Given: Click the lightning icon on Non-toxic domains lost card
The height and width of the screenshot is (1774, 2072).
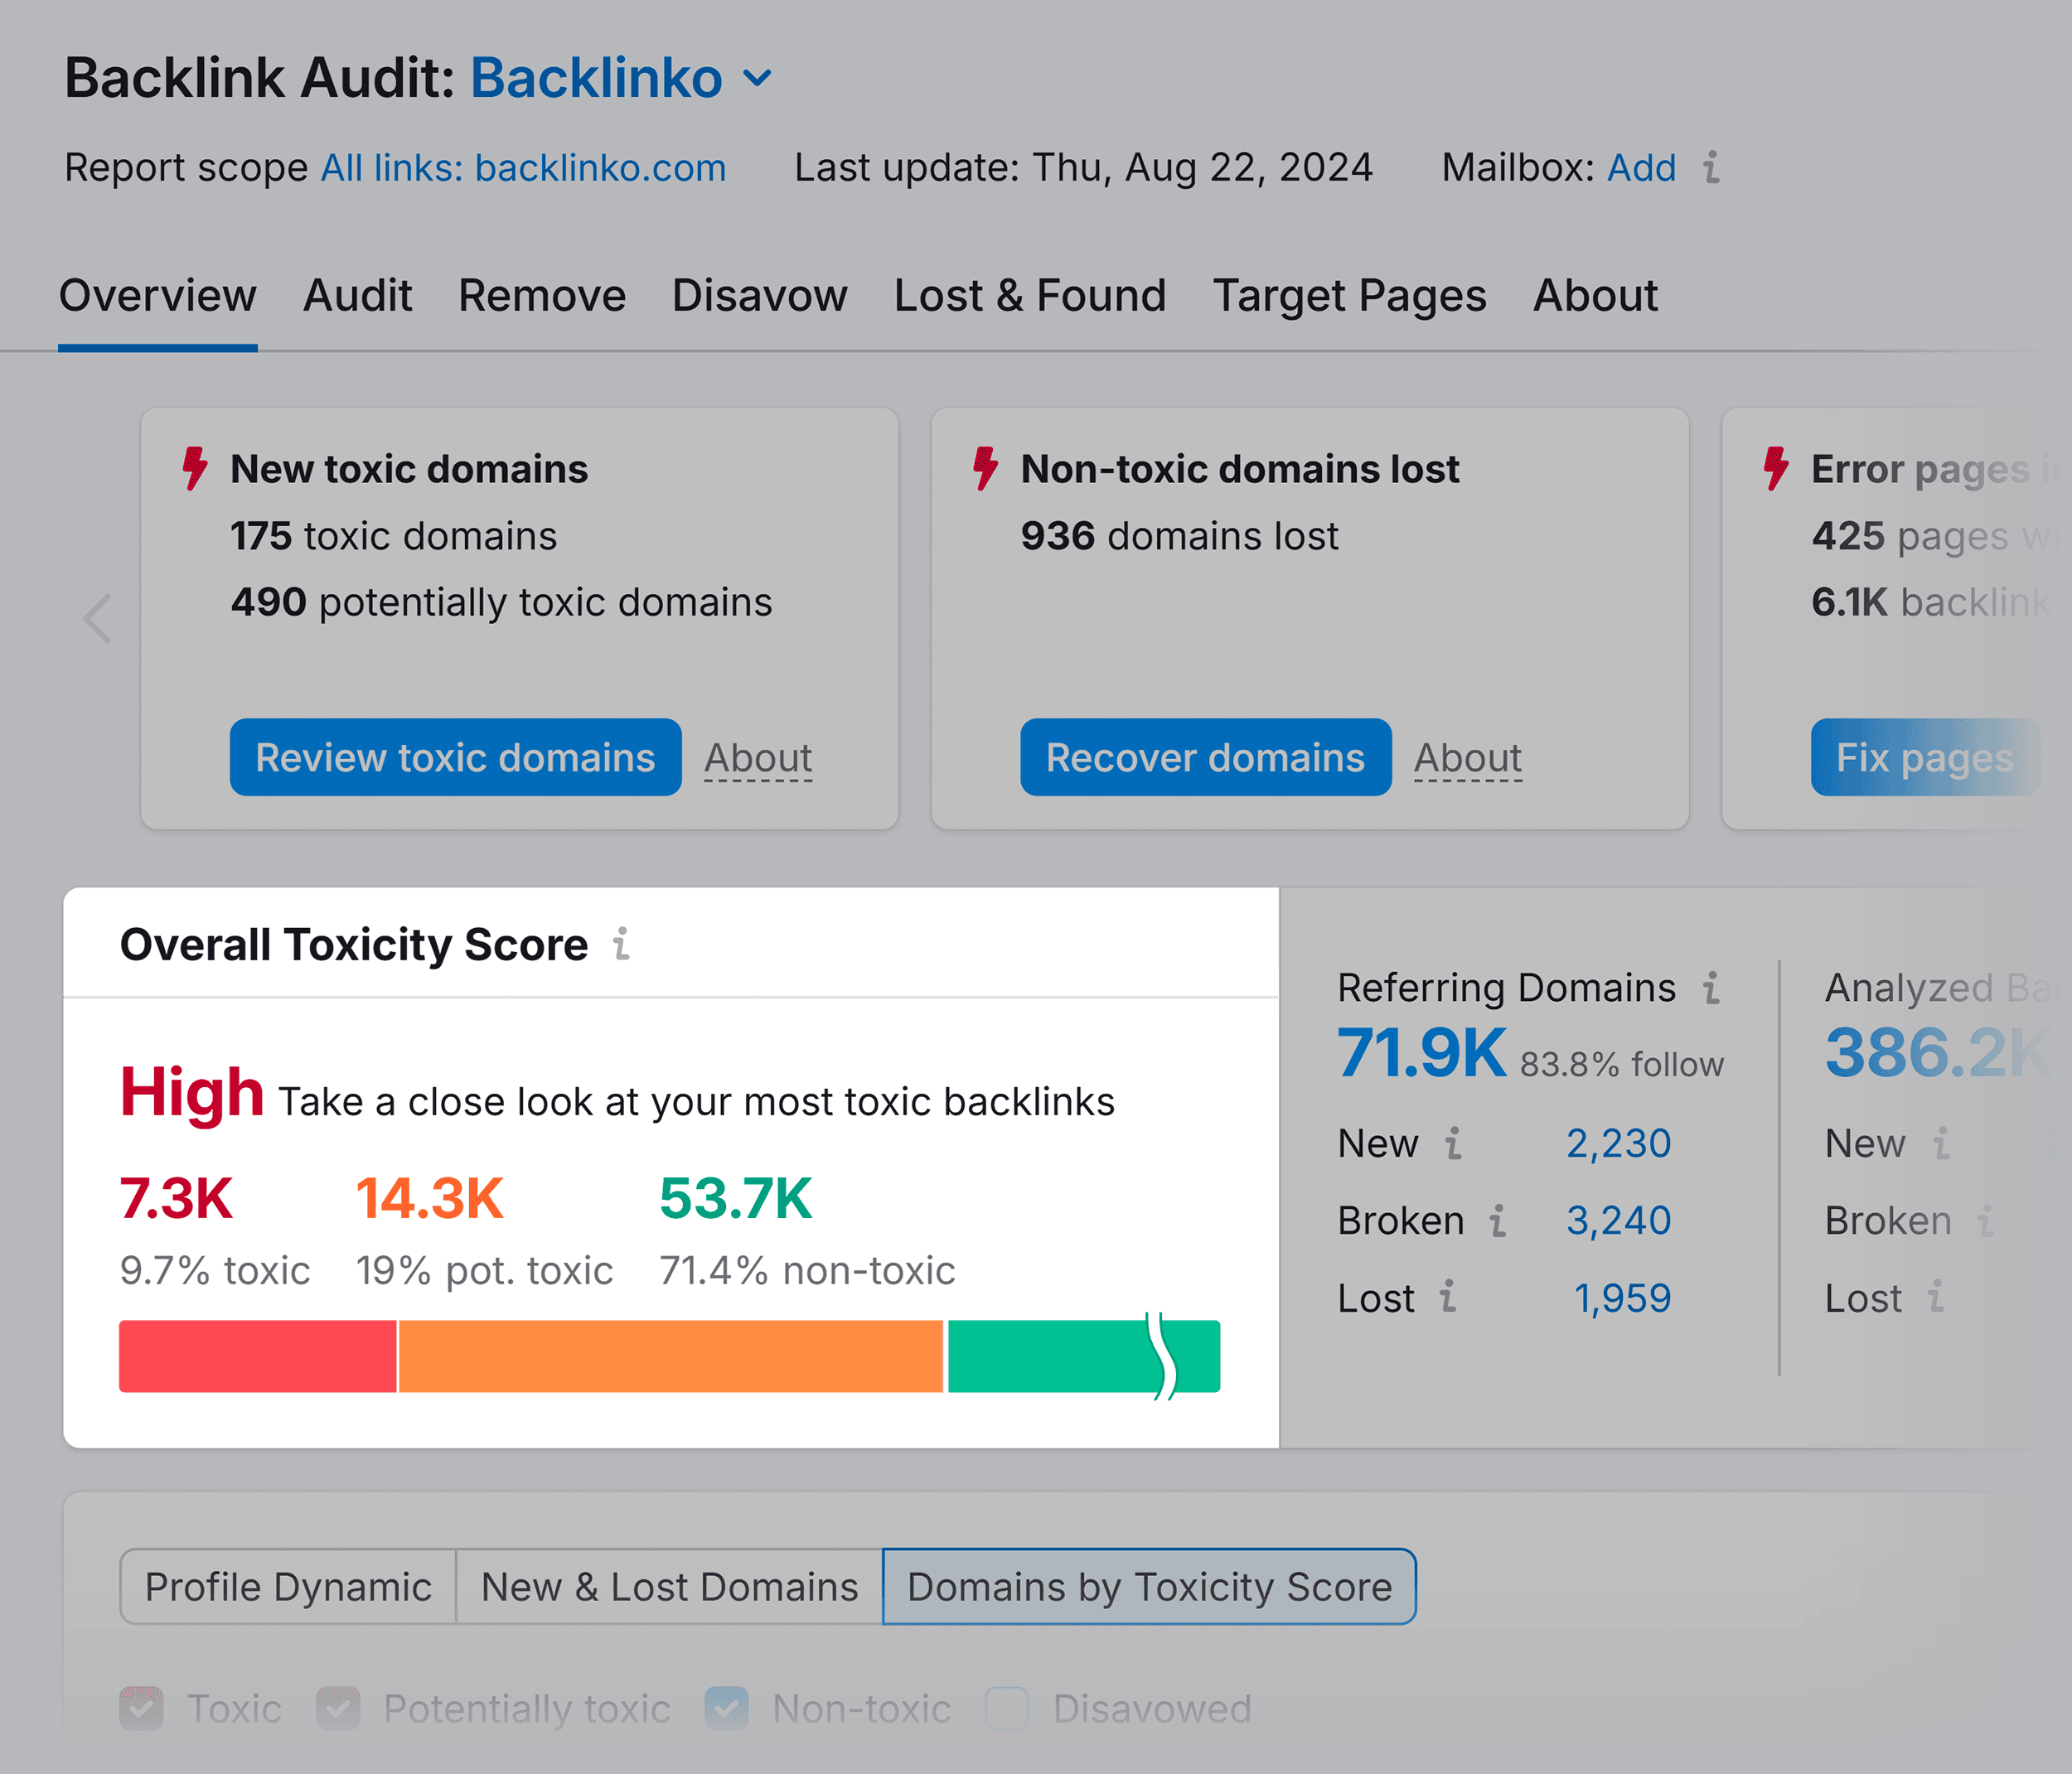Looking at the screenshot, I should click(985, 468).
